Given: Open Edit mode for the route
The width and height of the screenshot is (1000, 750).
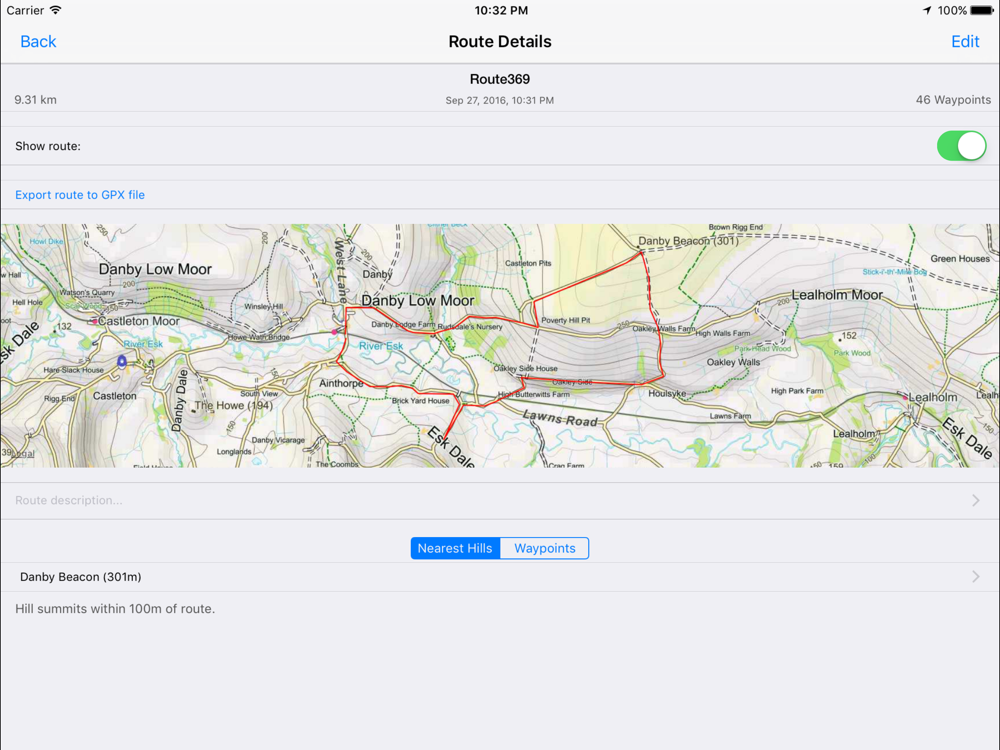Looking at the screenshot, I should pos(965,41).
